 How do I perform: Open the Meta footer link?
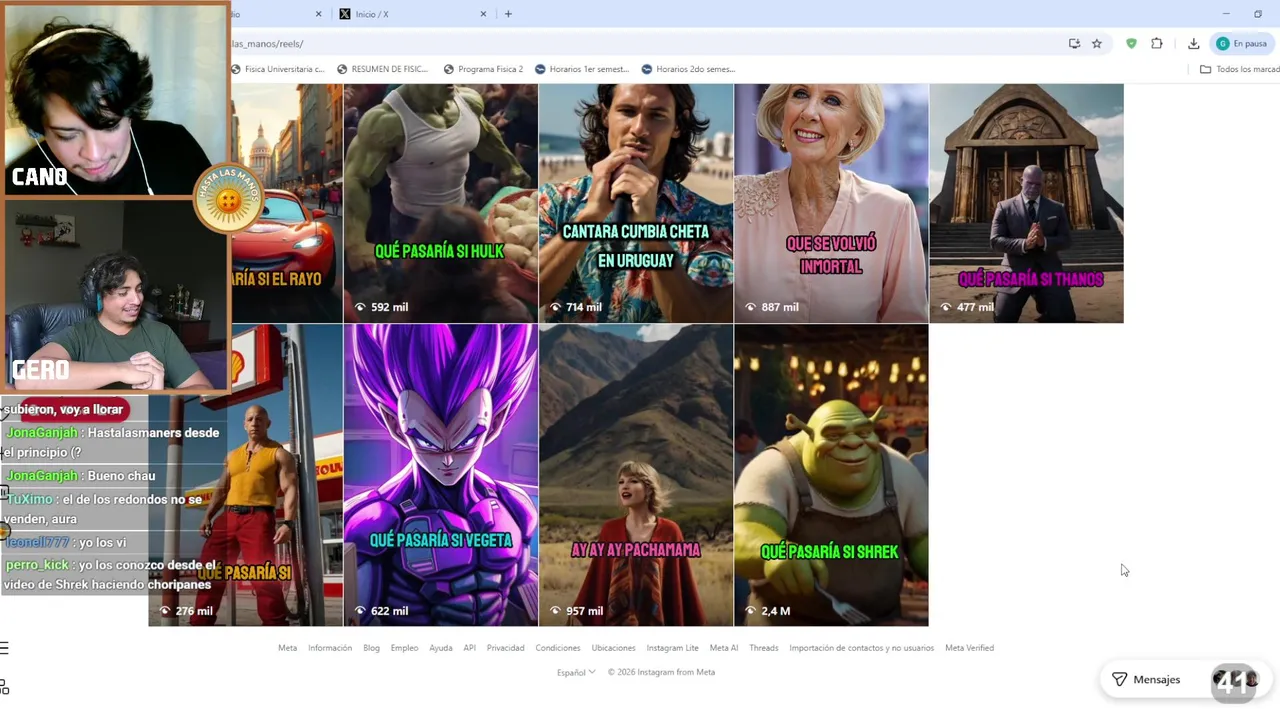coord(287,648)
